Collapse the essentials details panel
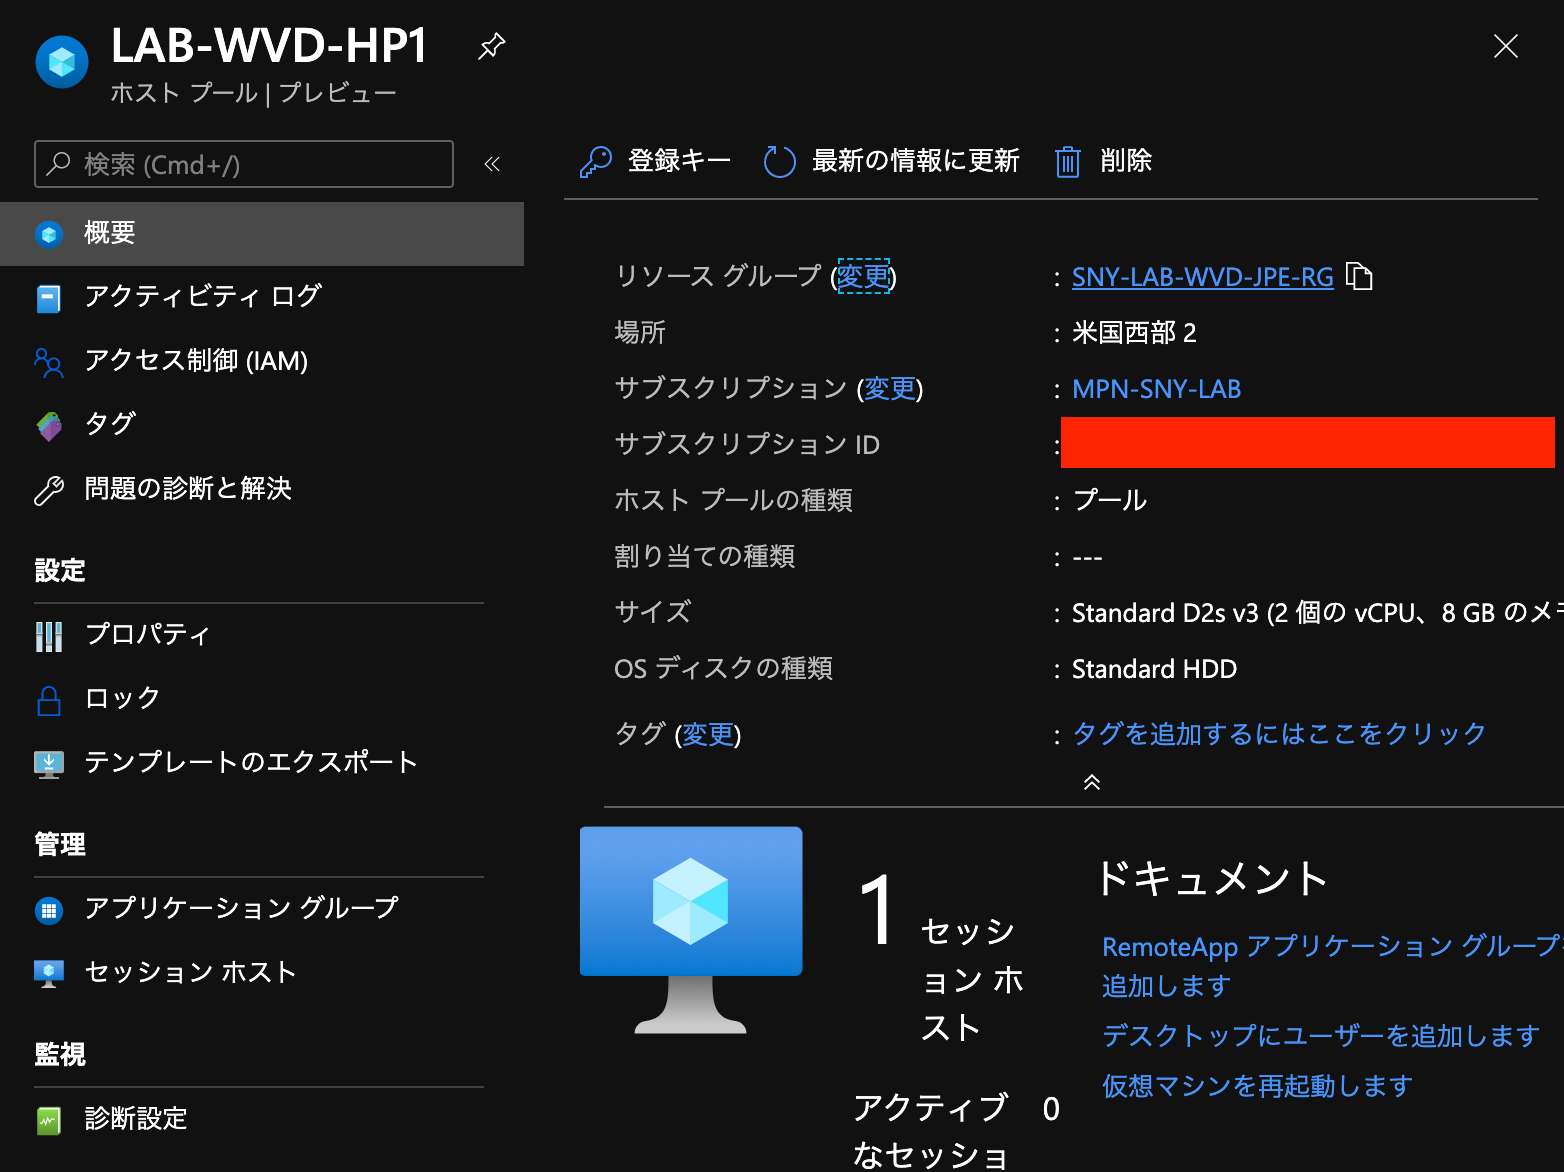 pyautogui.click(x=1092, y=783)
